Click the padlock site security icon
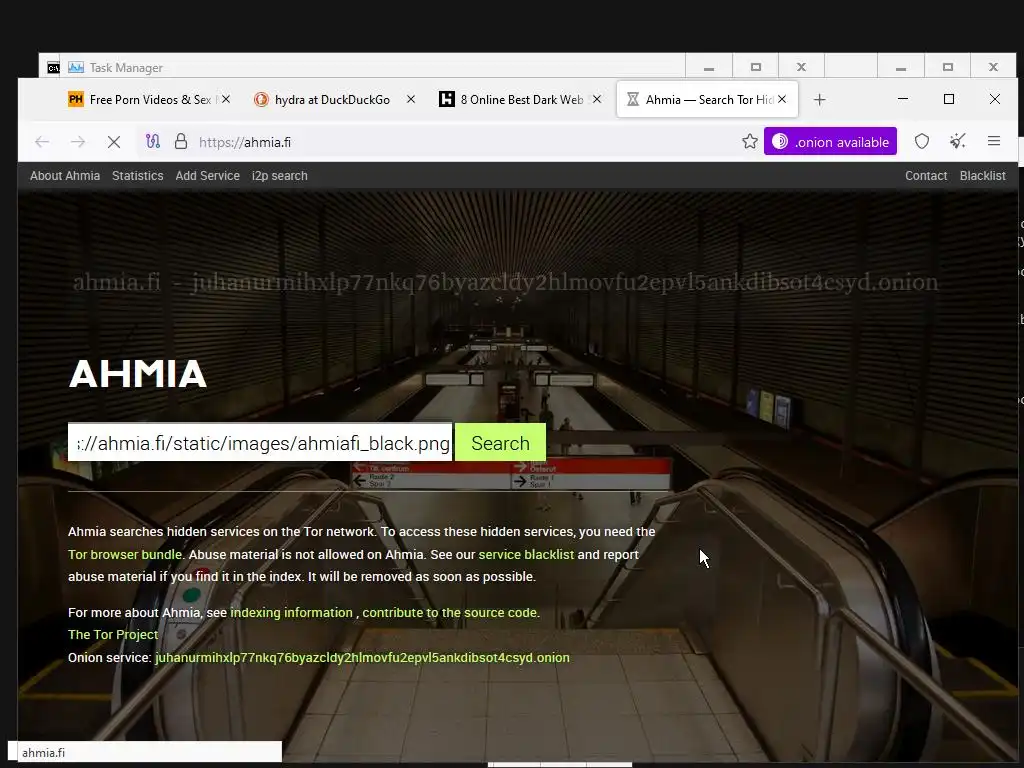The height and width of the screenshot is (768, 1024). pyautogui.click(x=181, y=142)
